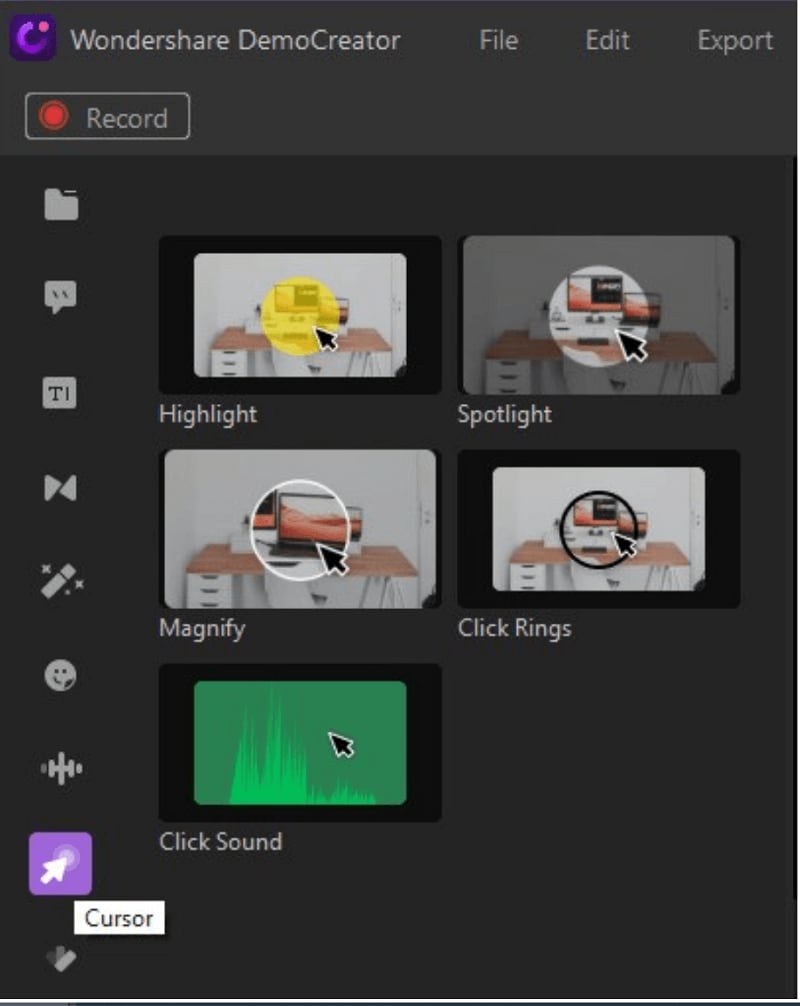Open the Media Library folder icon
The width and height of the screenshot is (800, 1006).
61,205
